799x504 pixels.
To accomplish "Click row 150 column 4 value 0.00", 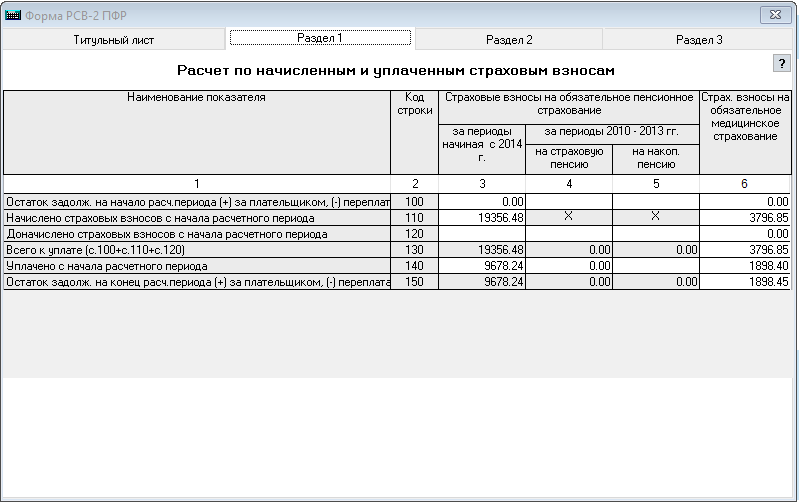I will coord(569,282).
